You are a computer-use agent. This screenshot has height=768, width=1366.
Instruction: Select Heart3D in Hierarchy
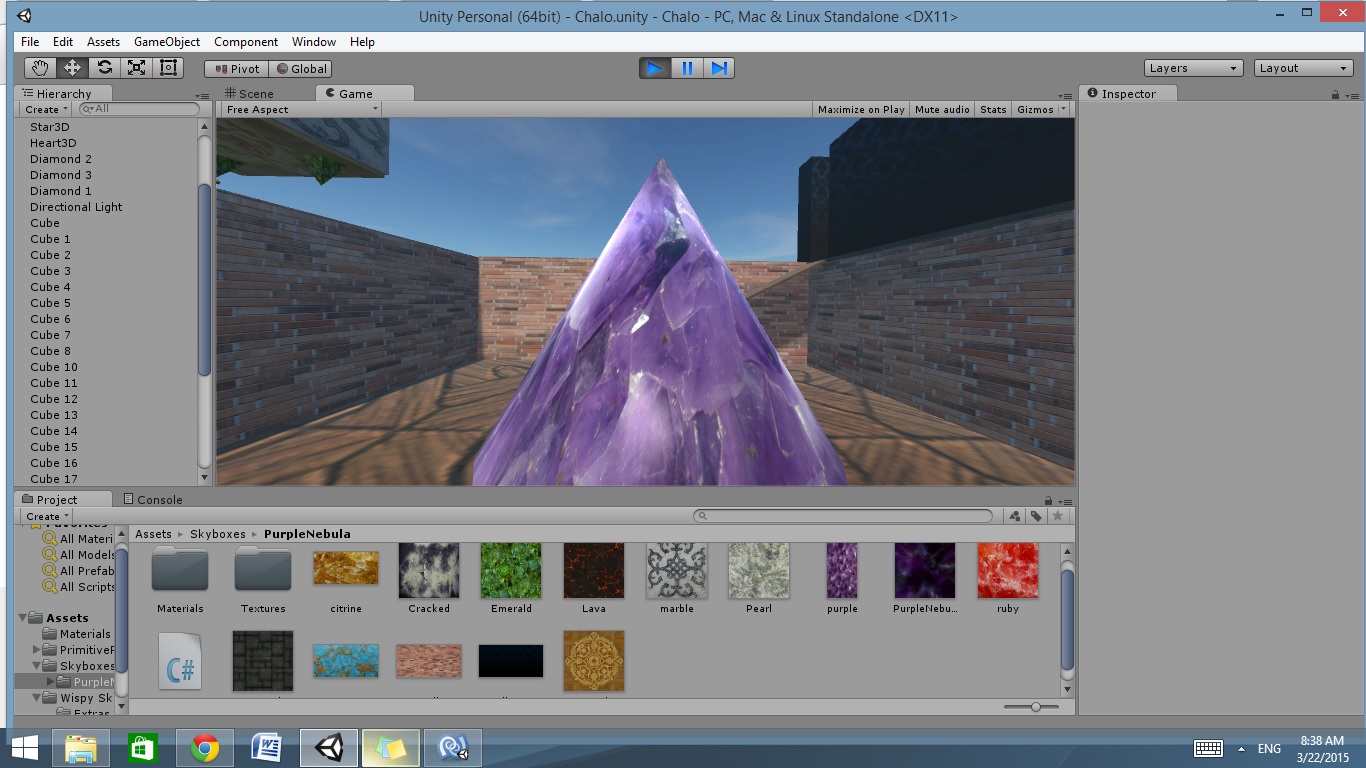pyautogui.click(x=53, y=143)
